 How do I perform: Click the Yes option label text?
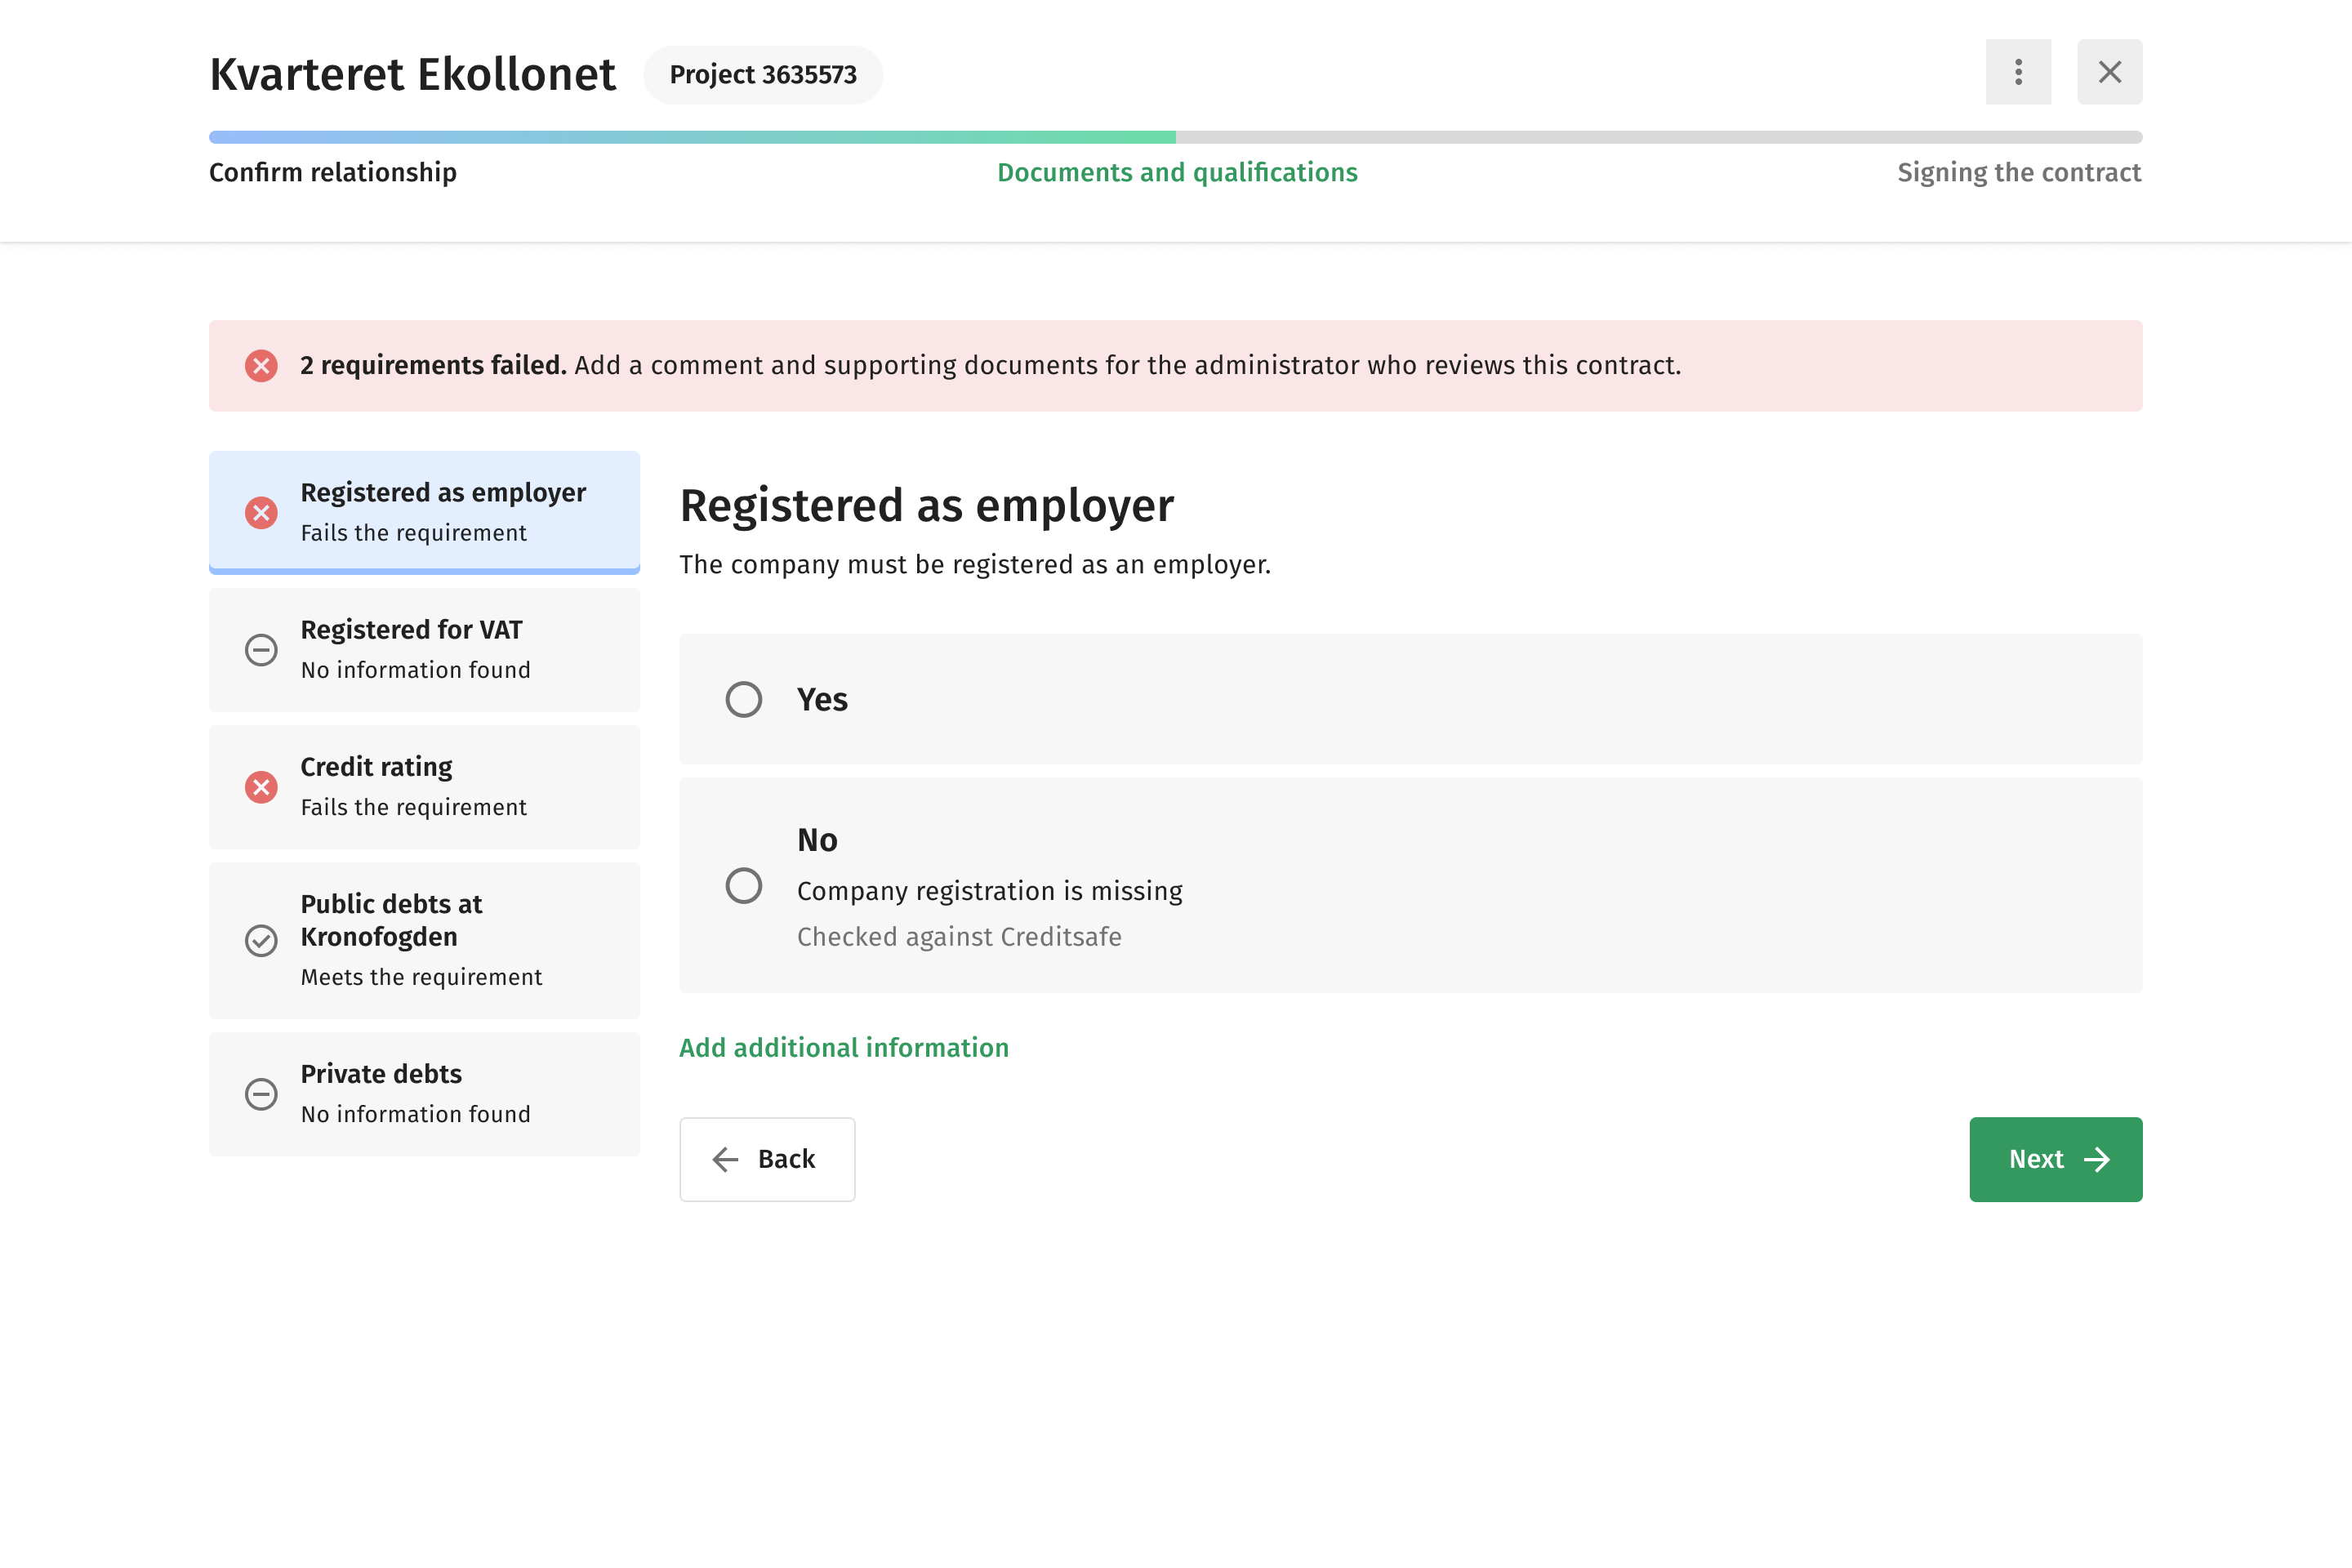822,699
